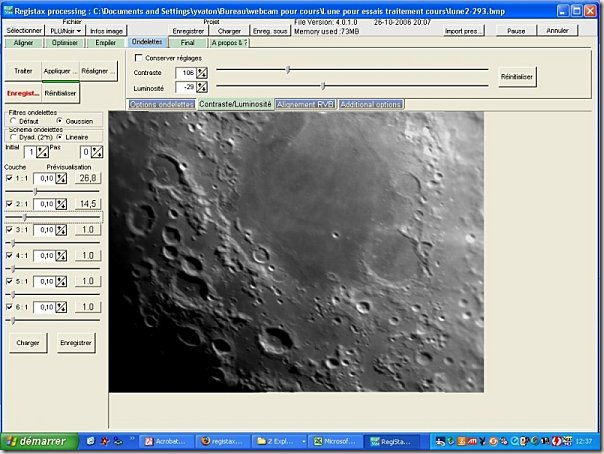The image size is (604, 454).
Task: Click the layer 1:1 preview value 26,8
Action: pyautogui.click(x=88, y=178)
